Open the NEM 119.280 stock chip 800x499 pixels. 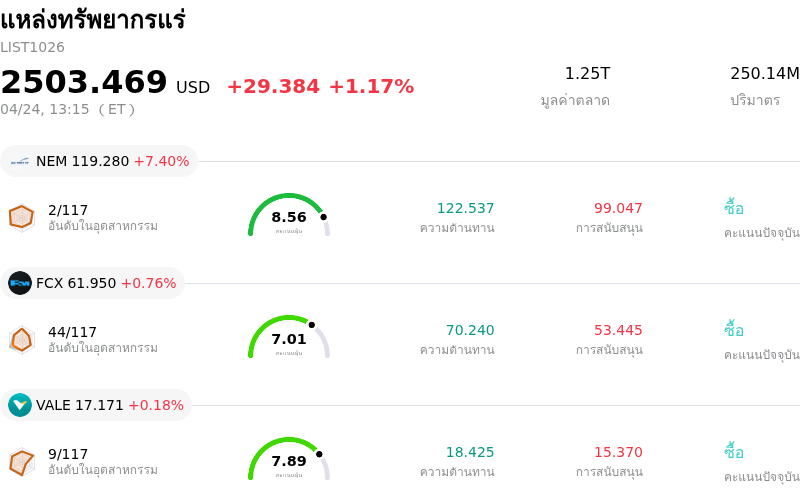click(100, 161)
